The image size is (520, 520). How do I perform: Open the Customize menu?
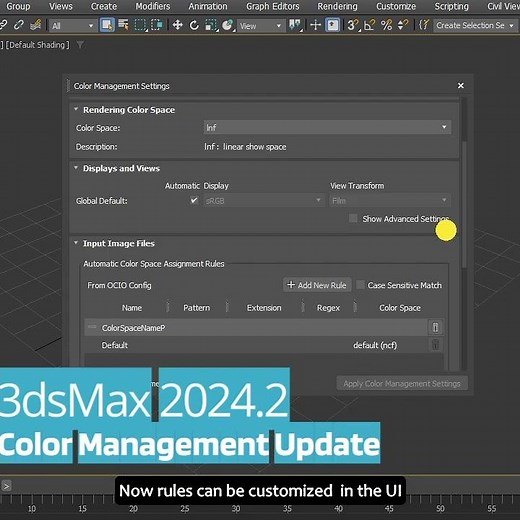coord(396,6)
